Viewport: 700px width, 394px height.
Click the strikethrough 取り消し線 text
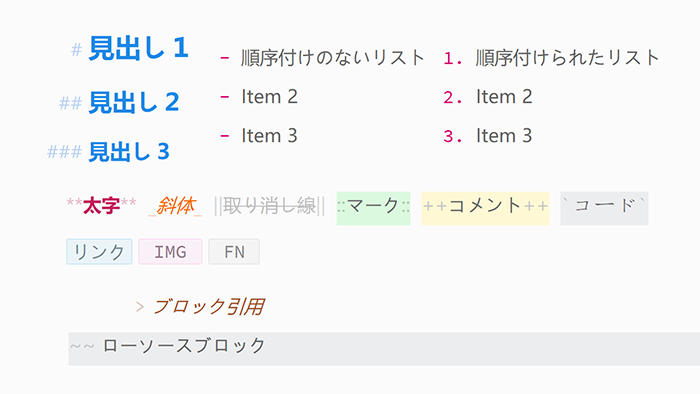click(x=269, y=206)
